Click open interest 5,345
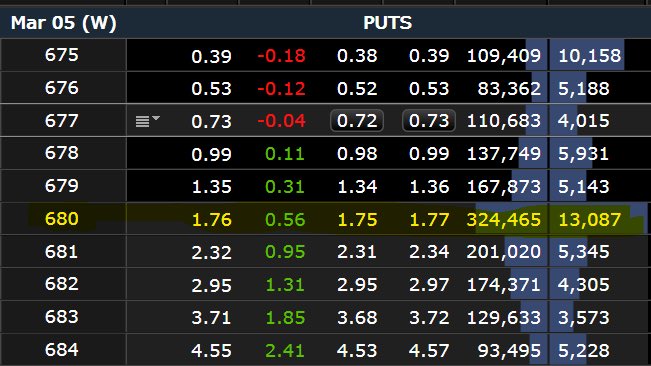The image size is (651, 366). point(584,252)
